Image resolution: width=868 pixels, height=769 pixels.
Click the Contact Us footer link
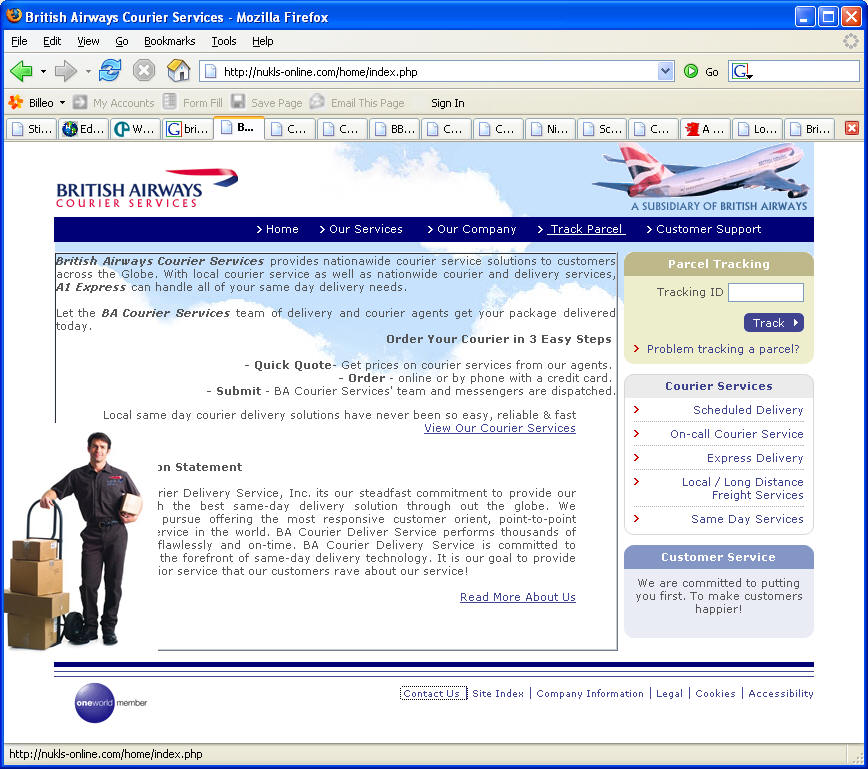pyautogui.click(x=432, y=693)
